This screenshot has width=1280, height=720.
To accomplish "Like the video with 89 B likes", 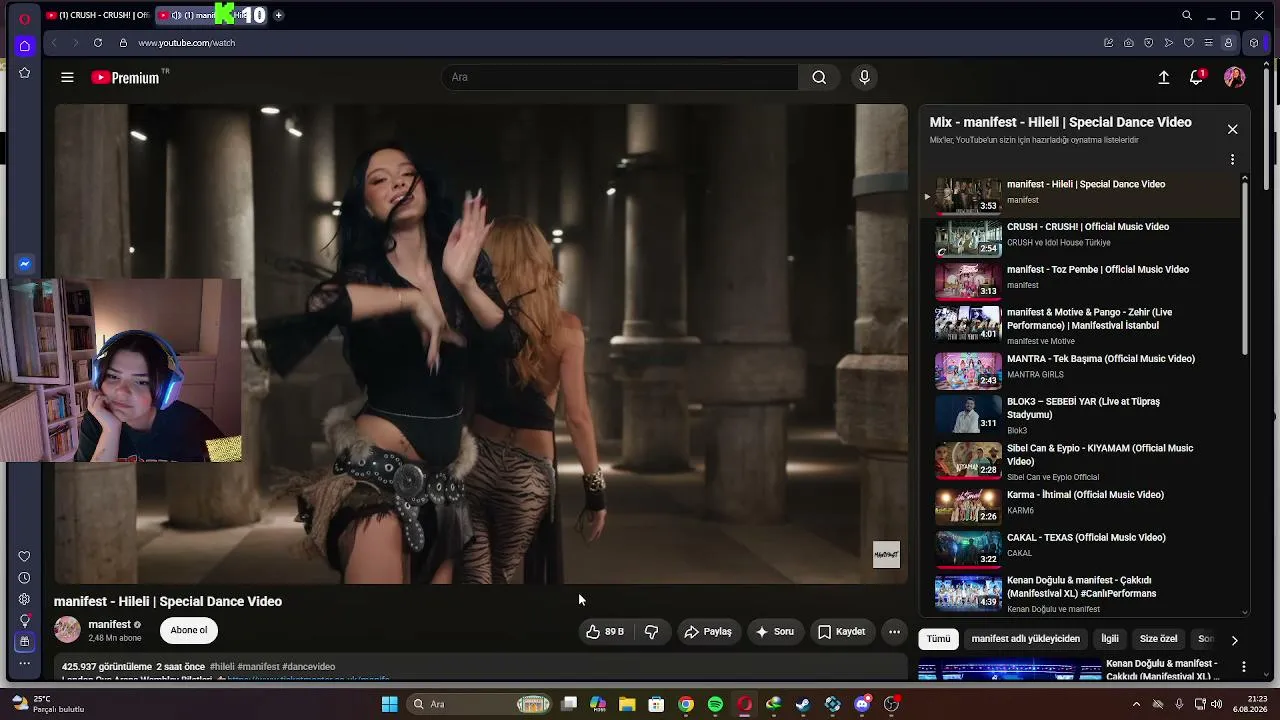I will point(605,631).
